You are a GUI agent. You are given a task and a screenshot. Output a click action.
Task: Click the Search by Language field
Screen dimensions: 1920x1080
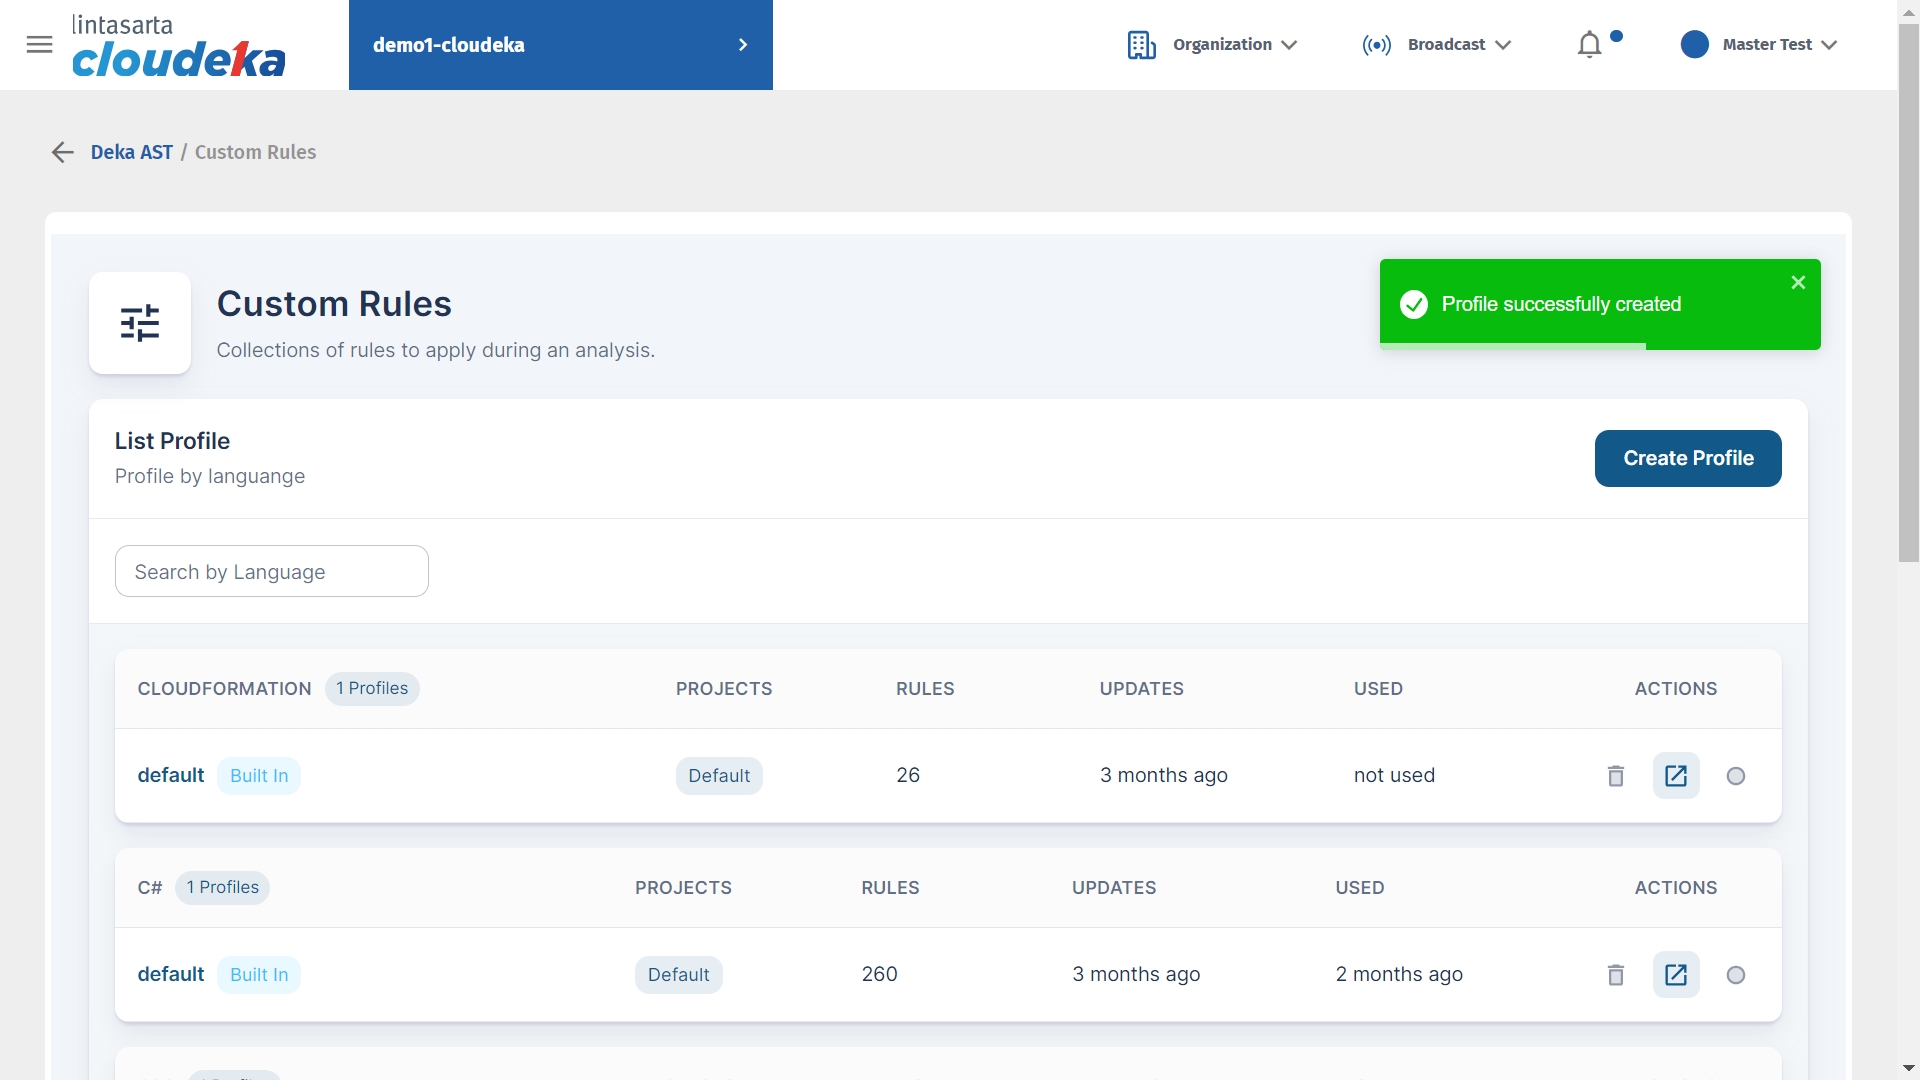coord(271,572)
